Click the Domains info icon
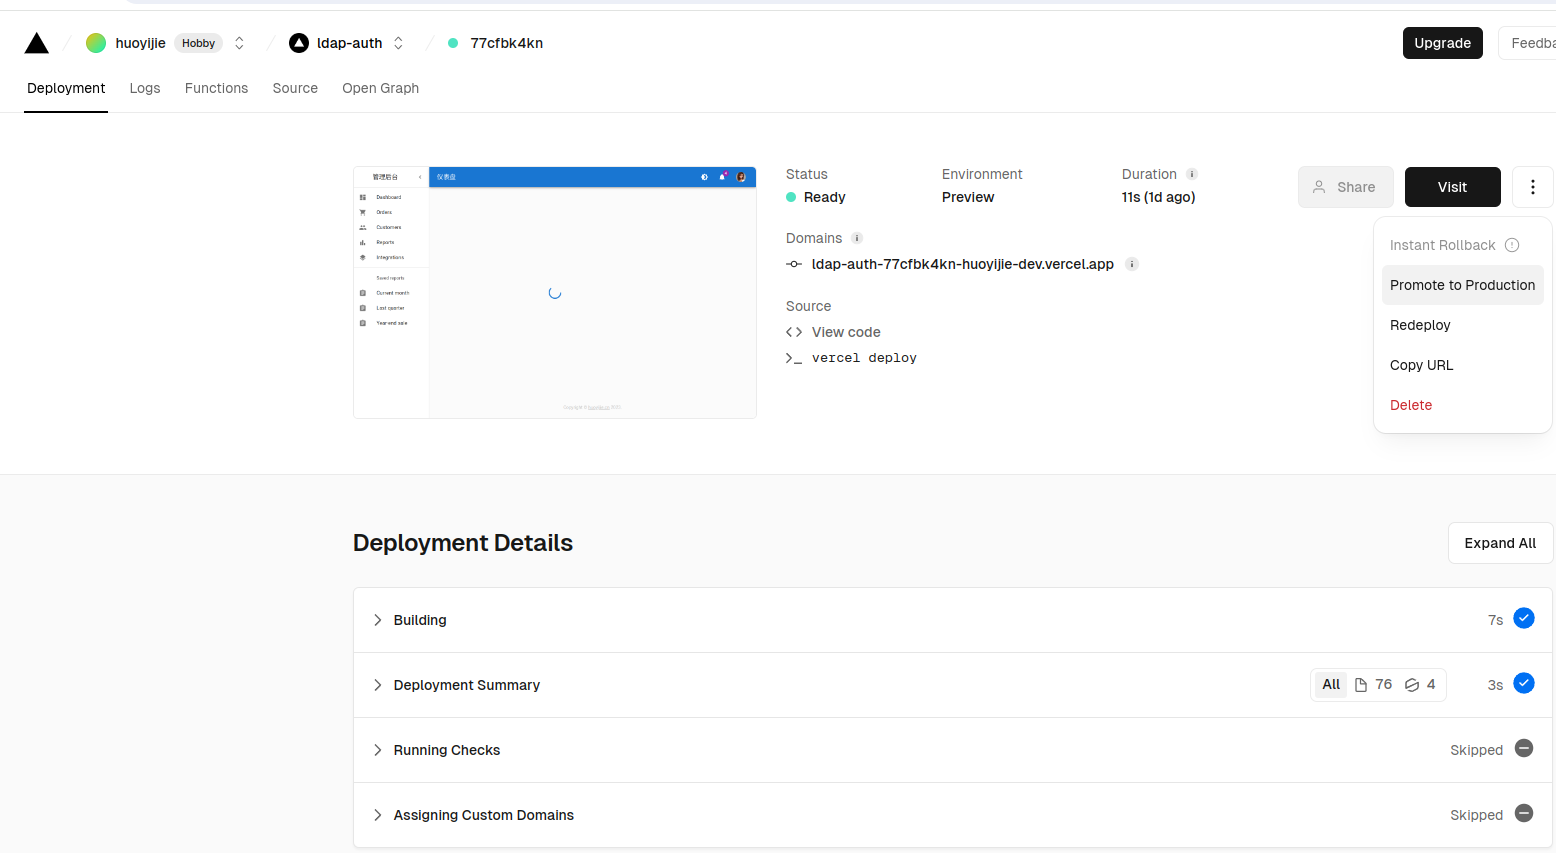 pyautogui.click(x=857, y=238)
